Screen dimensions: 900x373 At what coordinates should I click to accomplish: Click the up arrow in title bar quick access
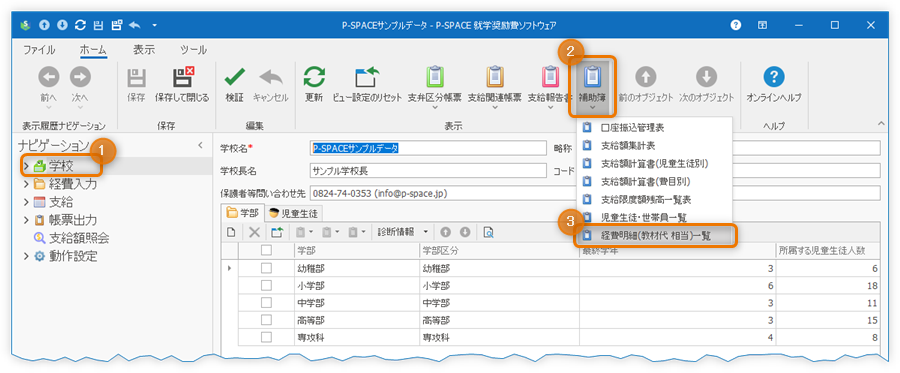pos(45,25)
